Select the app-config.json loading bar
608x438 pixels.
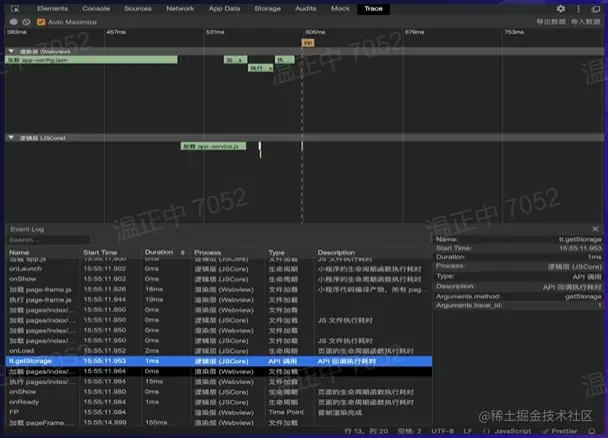point(92,60)
